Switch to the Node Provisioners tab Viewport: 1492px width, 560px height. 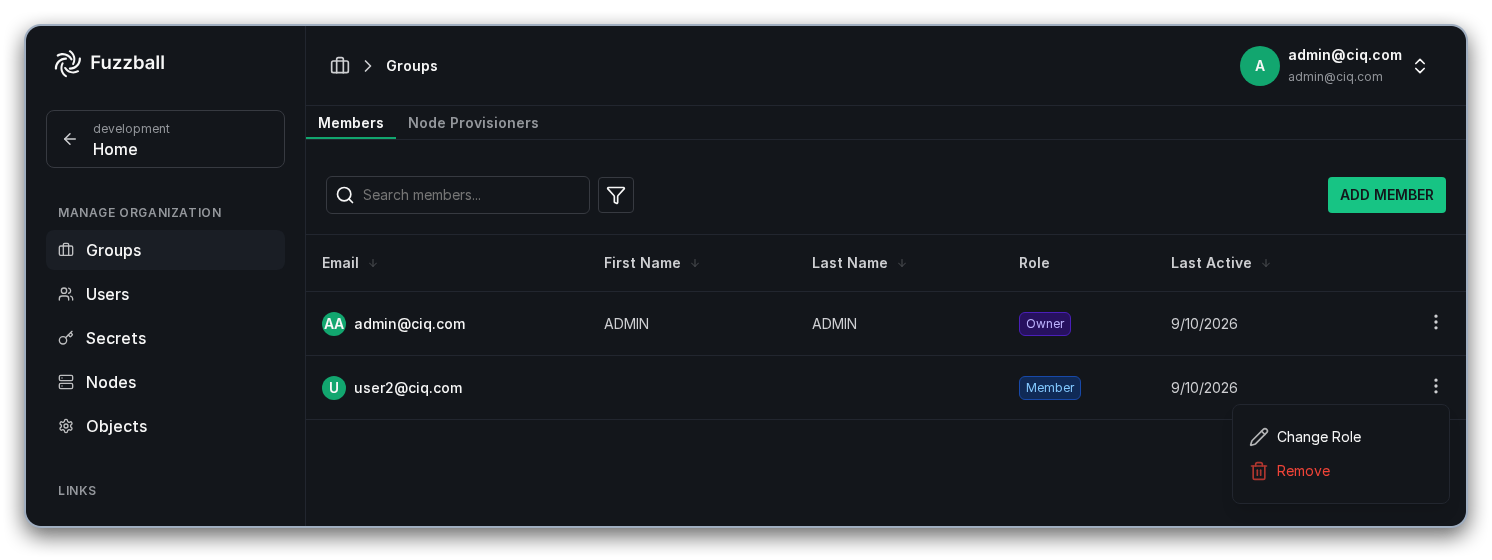[473, 123]
